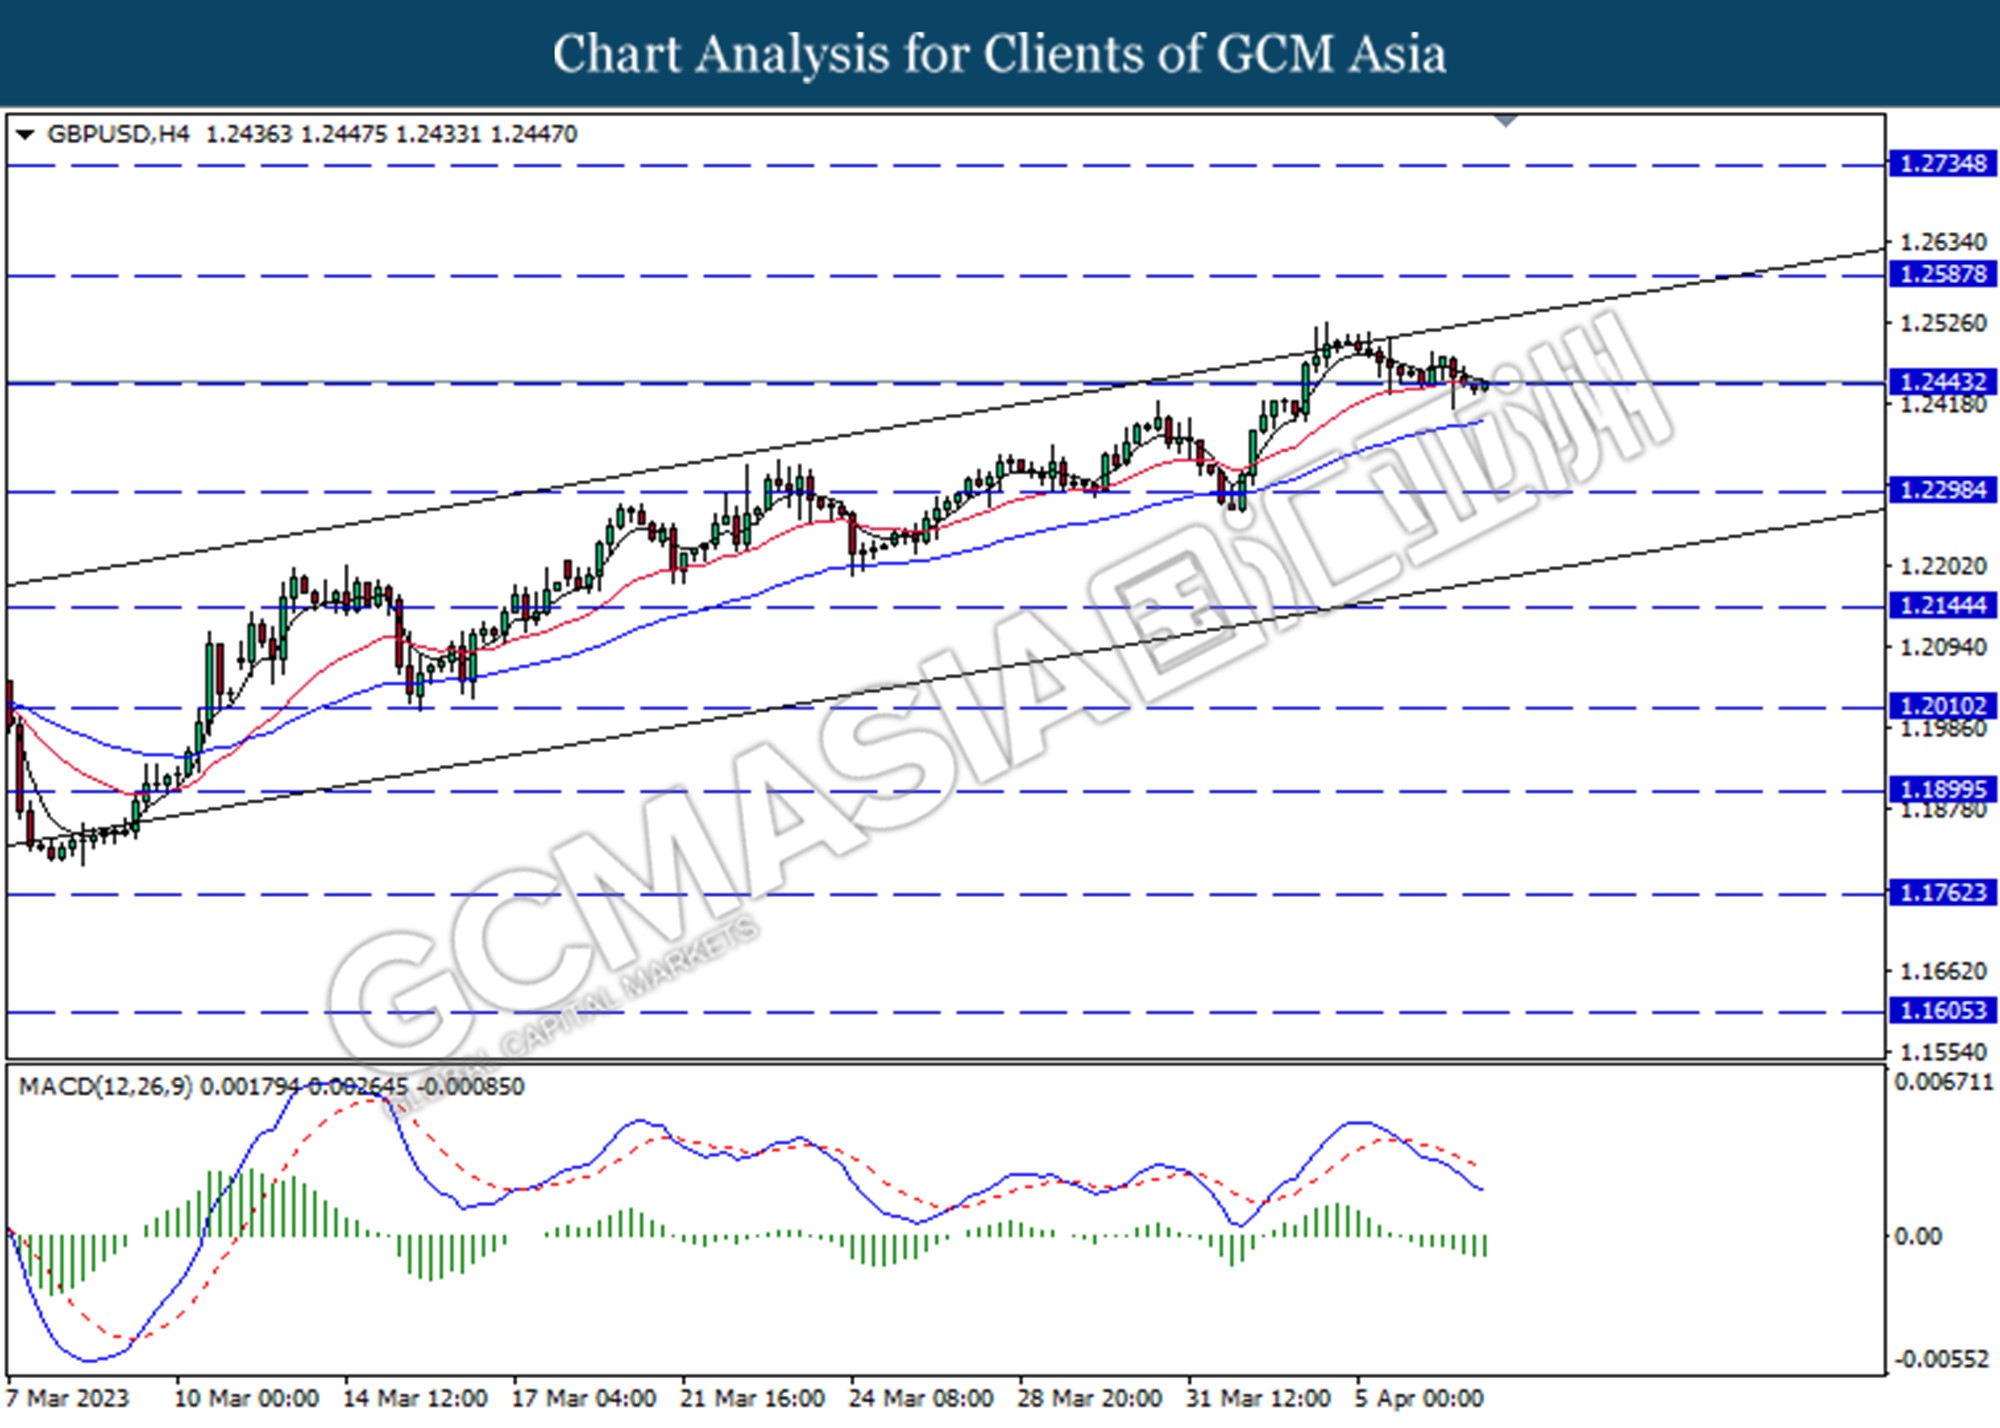Select the 1.25878 price level label
Screen dimensions: 2000x1428
pos(1942,274)
